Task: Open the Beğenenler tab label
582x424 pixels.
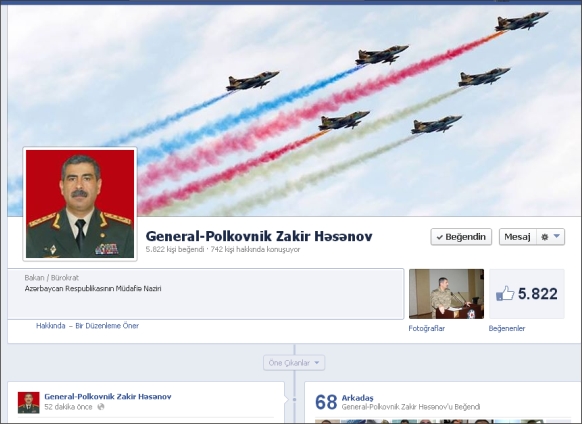Action: [507, 328]
